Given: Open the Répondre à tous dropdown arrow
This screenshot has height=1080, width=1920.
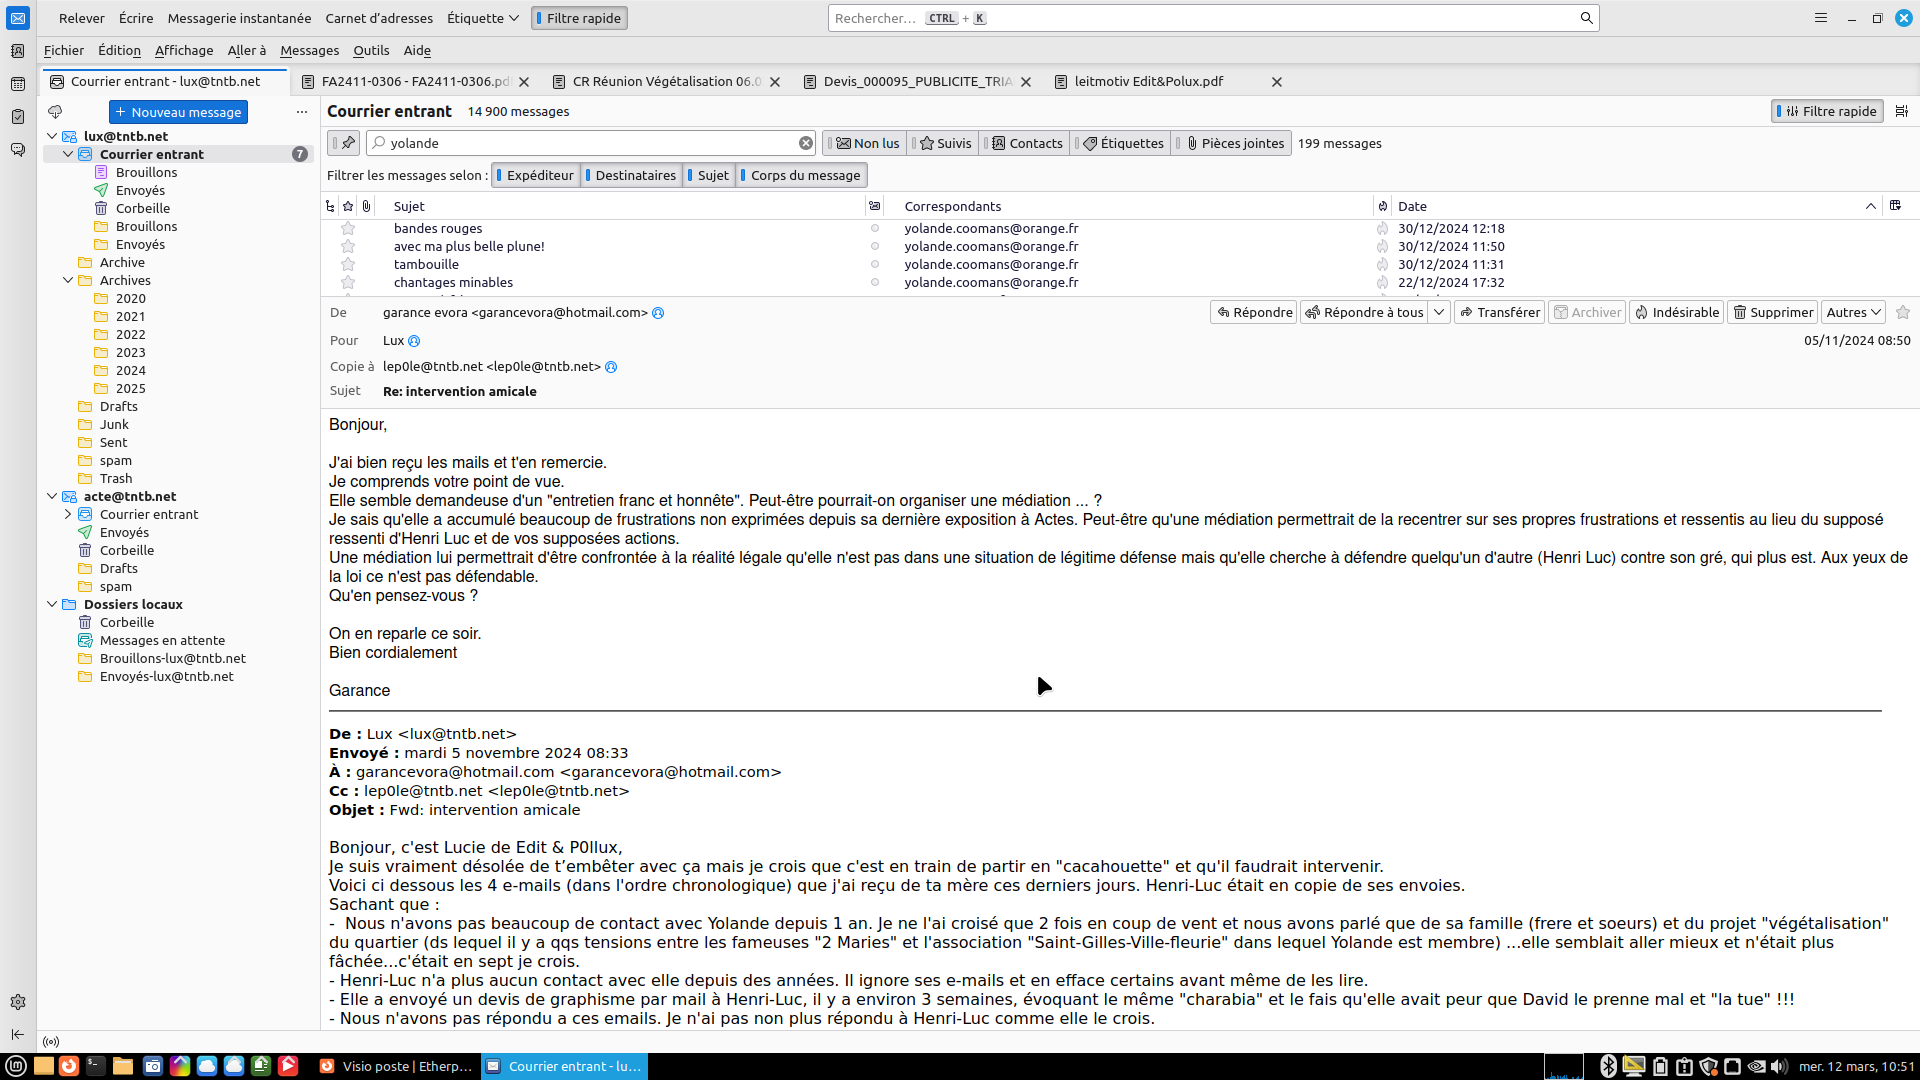Looking at the screenshot, I should 1438,312.
